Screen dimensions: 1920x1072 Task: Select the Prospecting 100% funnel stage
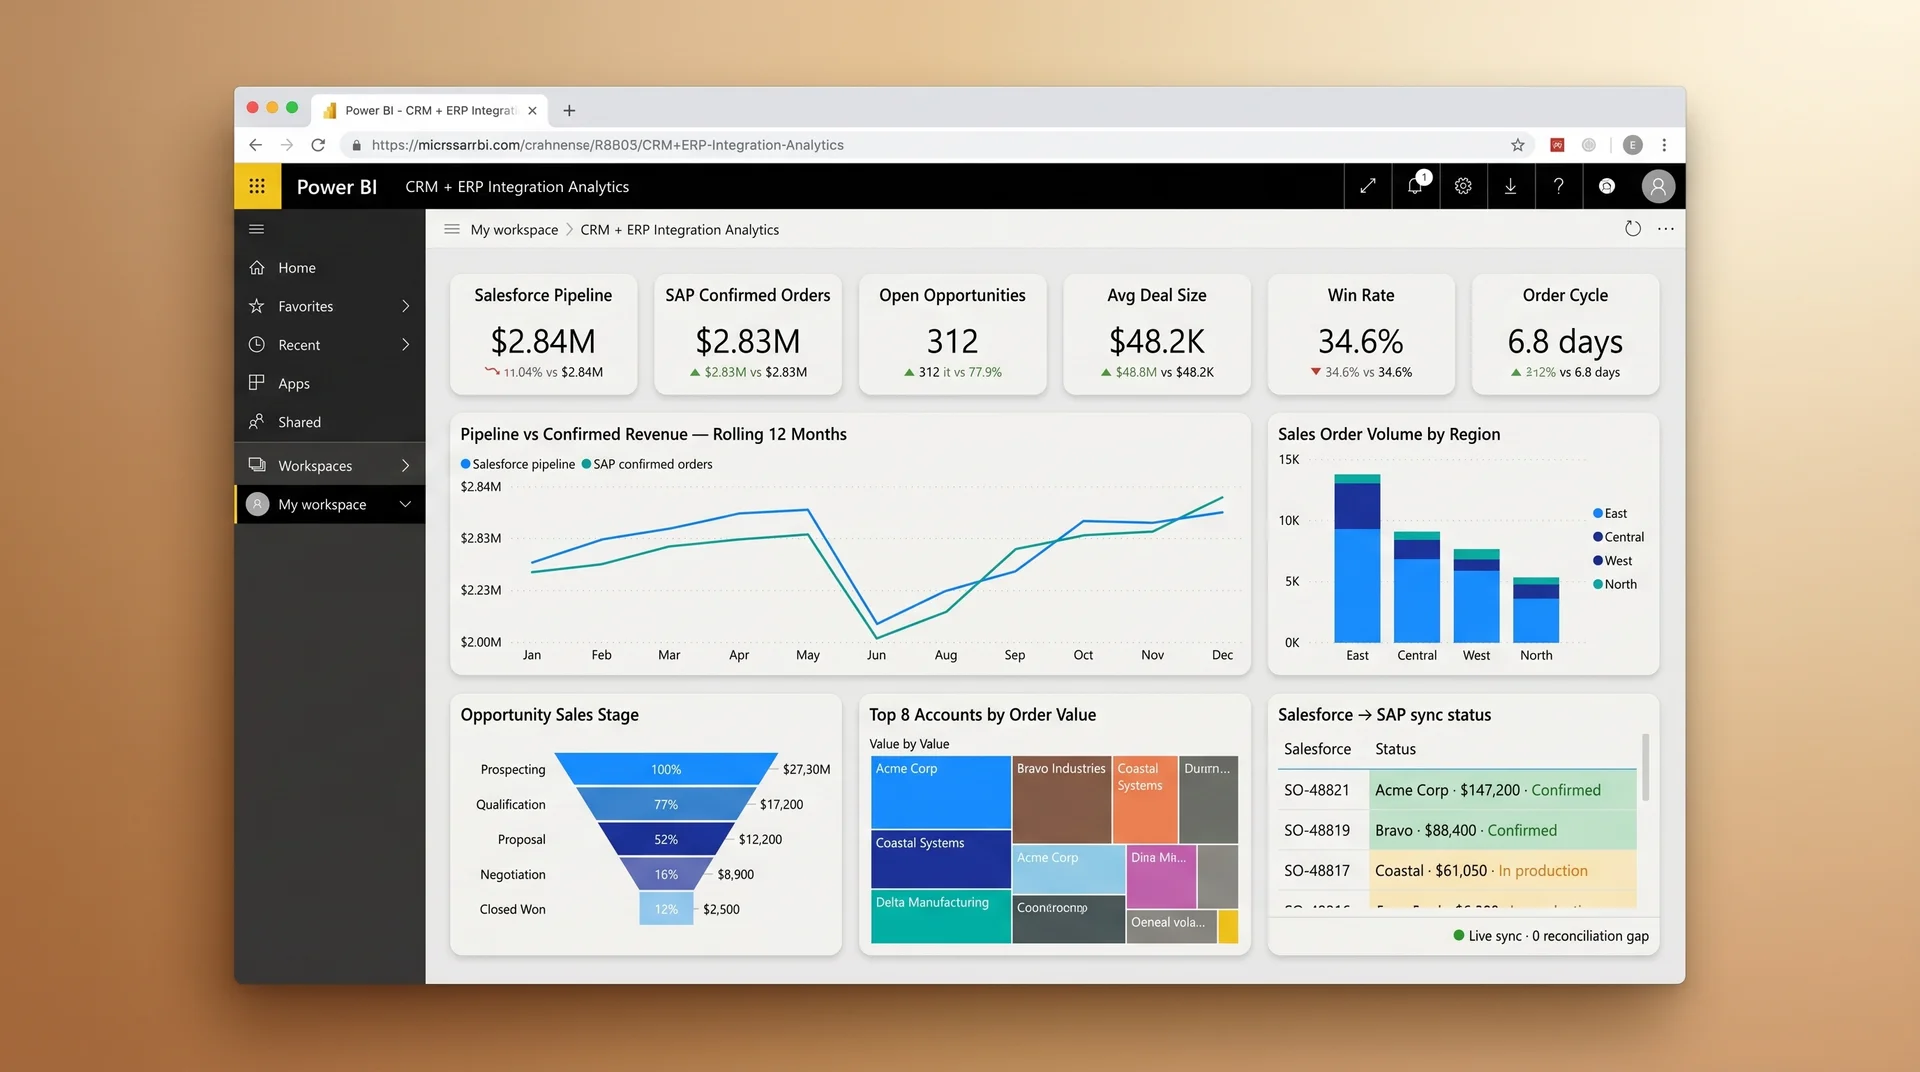tap(666, 769)
